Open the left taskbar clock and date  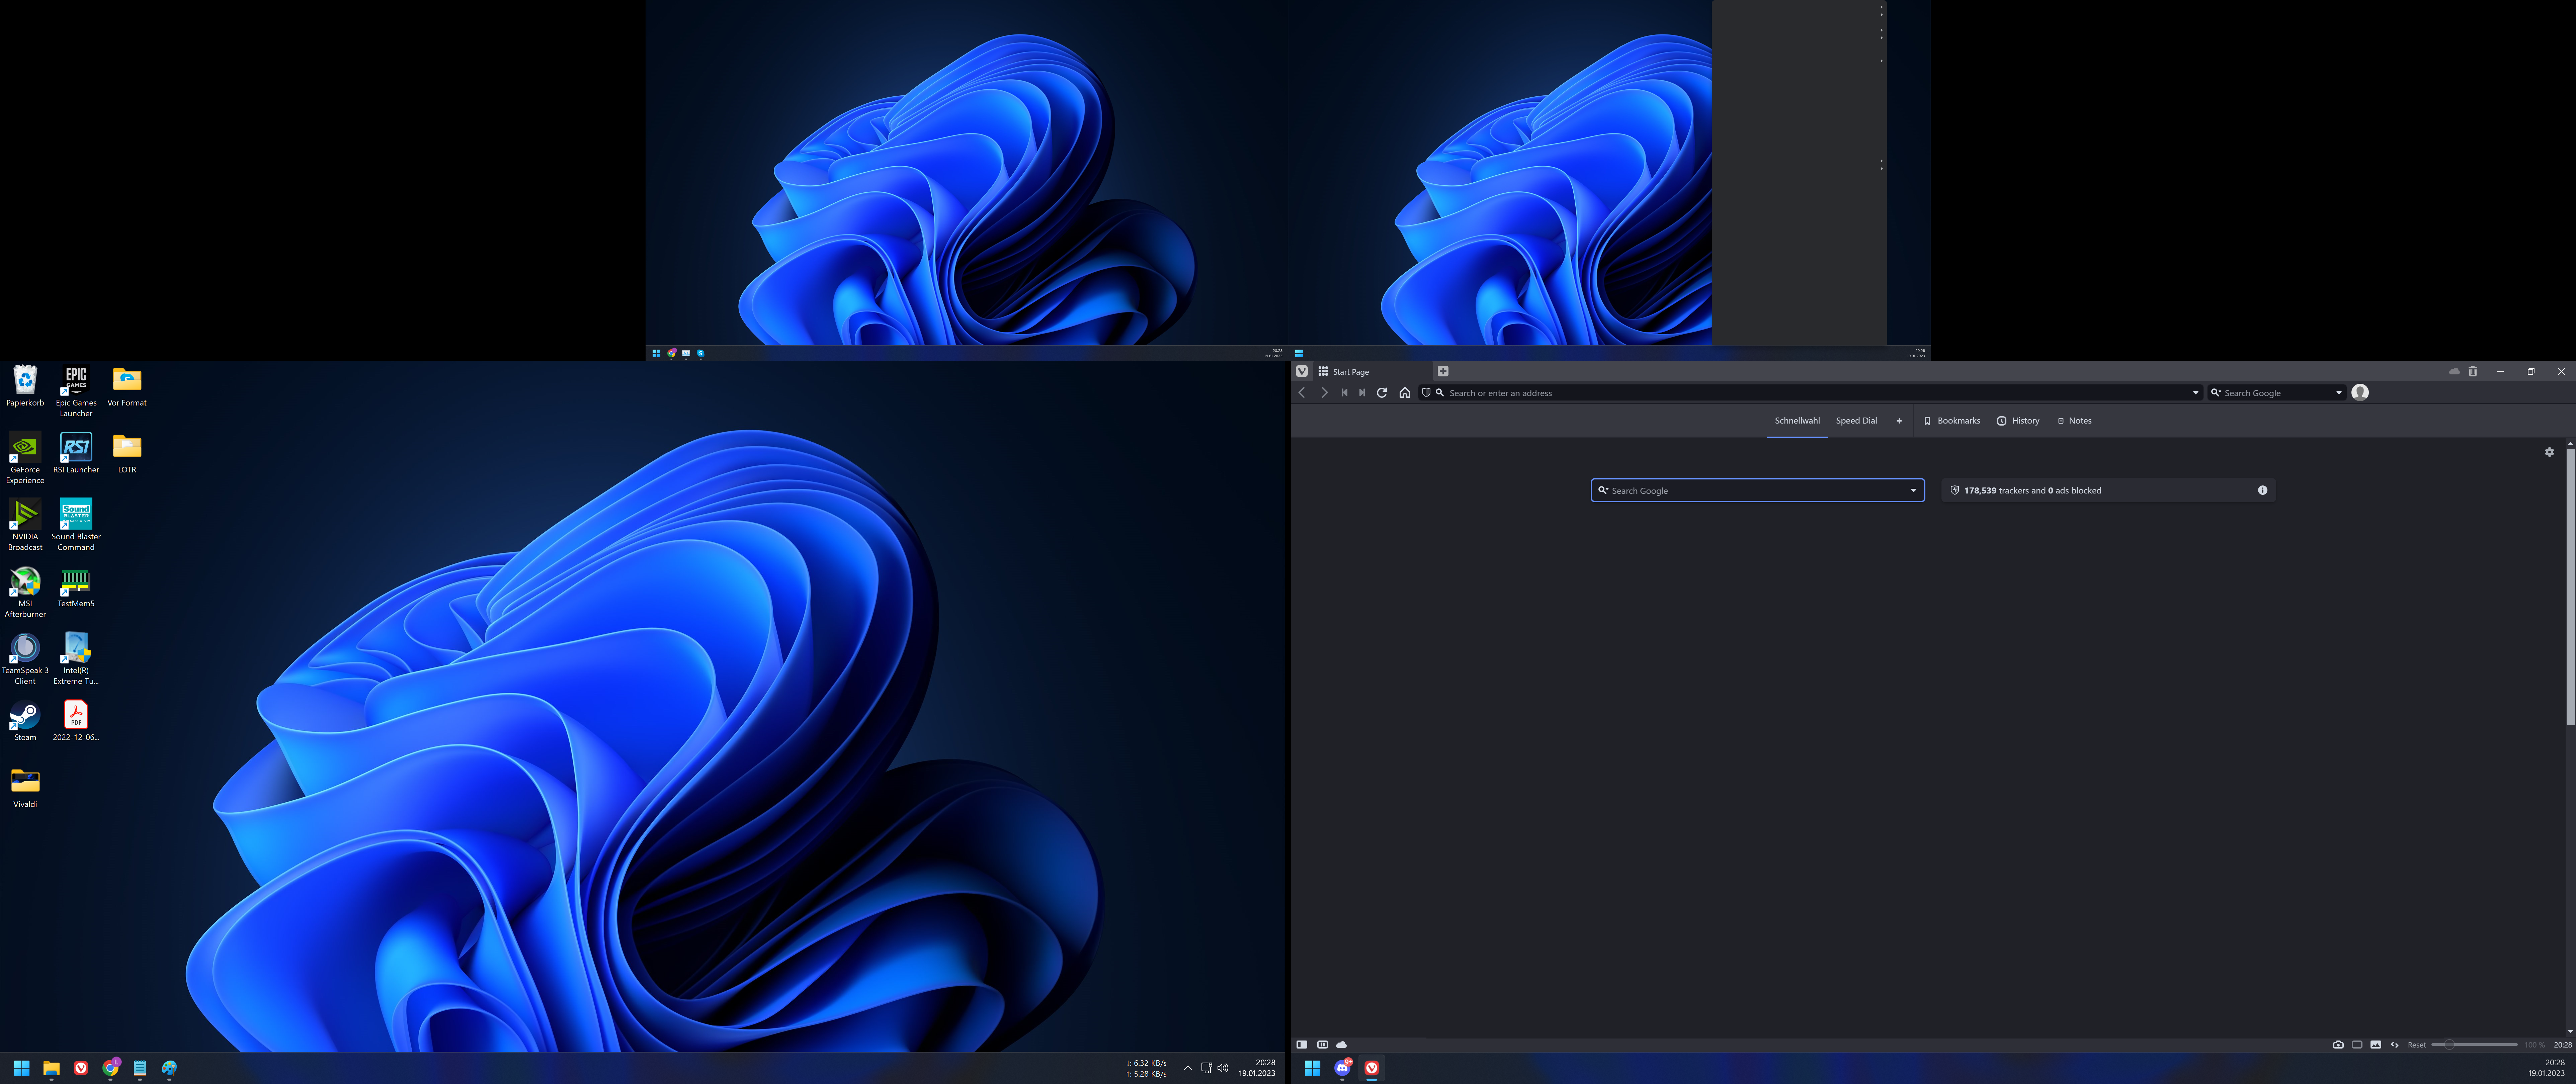1257,1068
